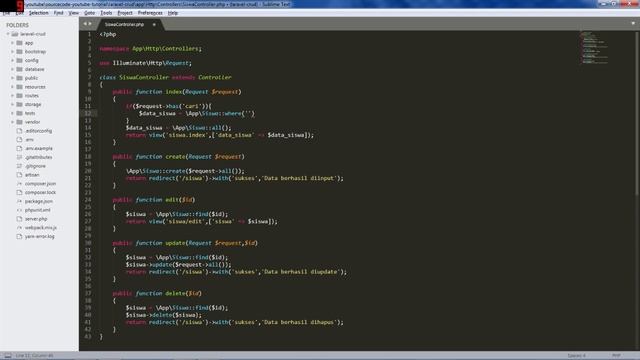This screenshot has width=640, height=360.
Task: Expand the routes folder arrow
Action: click(12, 96)
